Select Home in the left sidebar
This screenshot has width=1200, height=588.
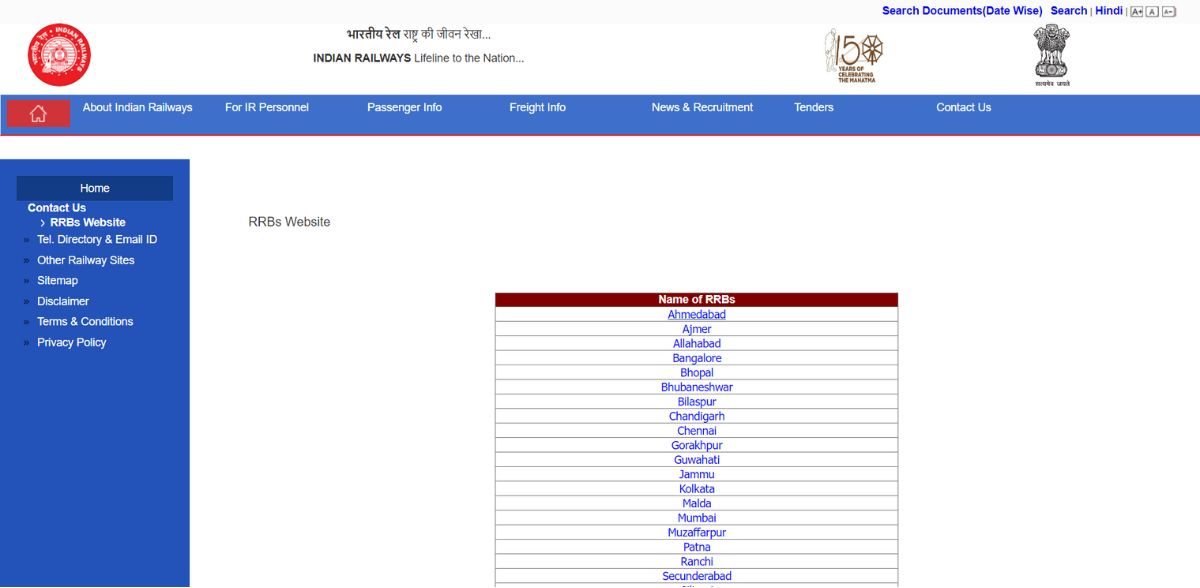95,188
